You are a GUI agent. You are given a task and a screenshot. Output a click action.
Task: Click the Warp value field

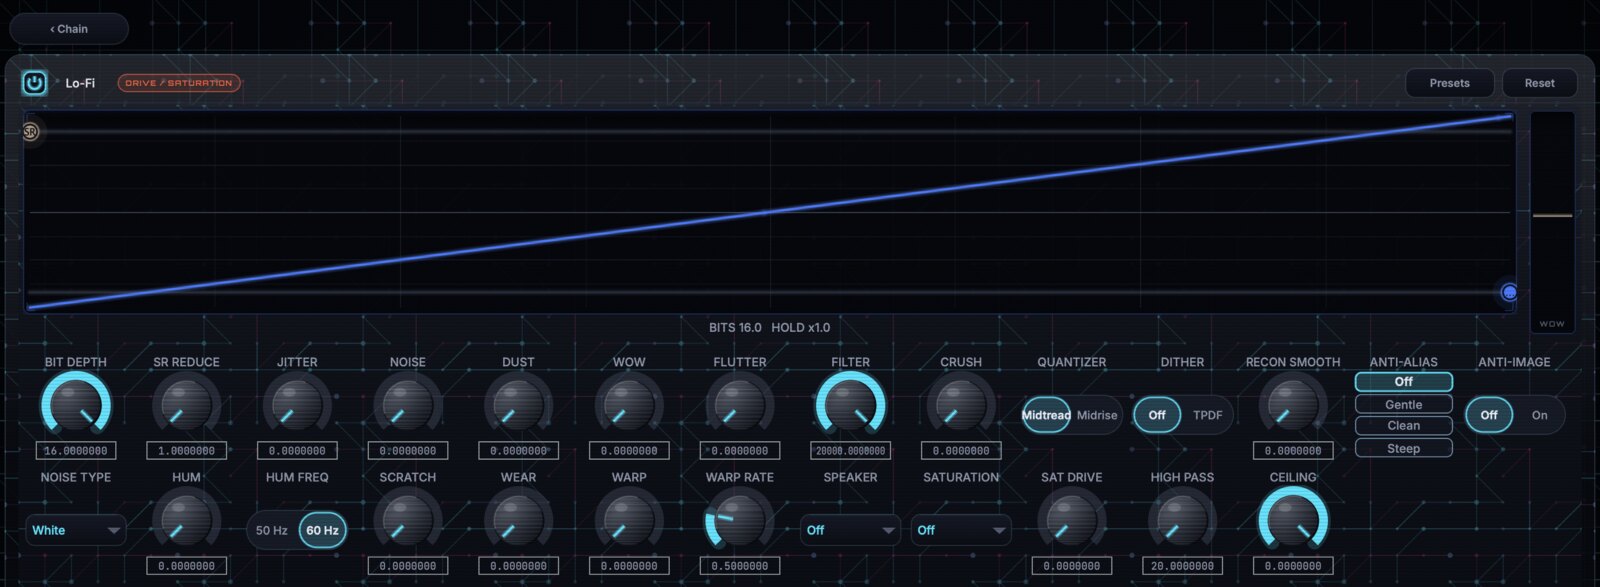(629, 566)
